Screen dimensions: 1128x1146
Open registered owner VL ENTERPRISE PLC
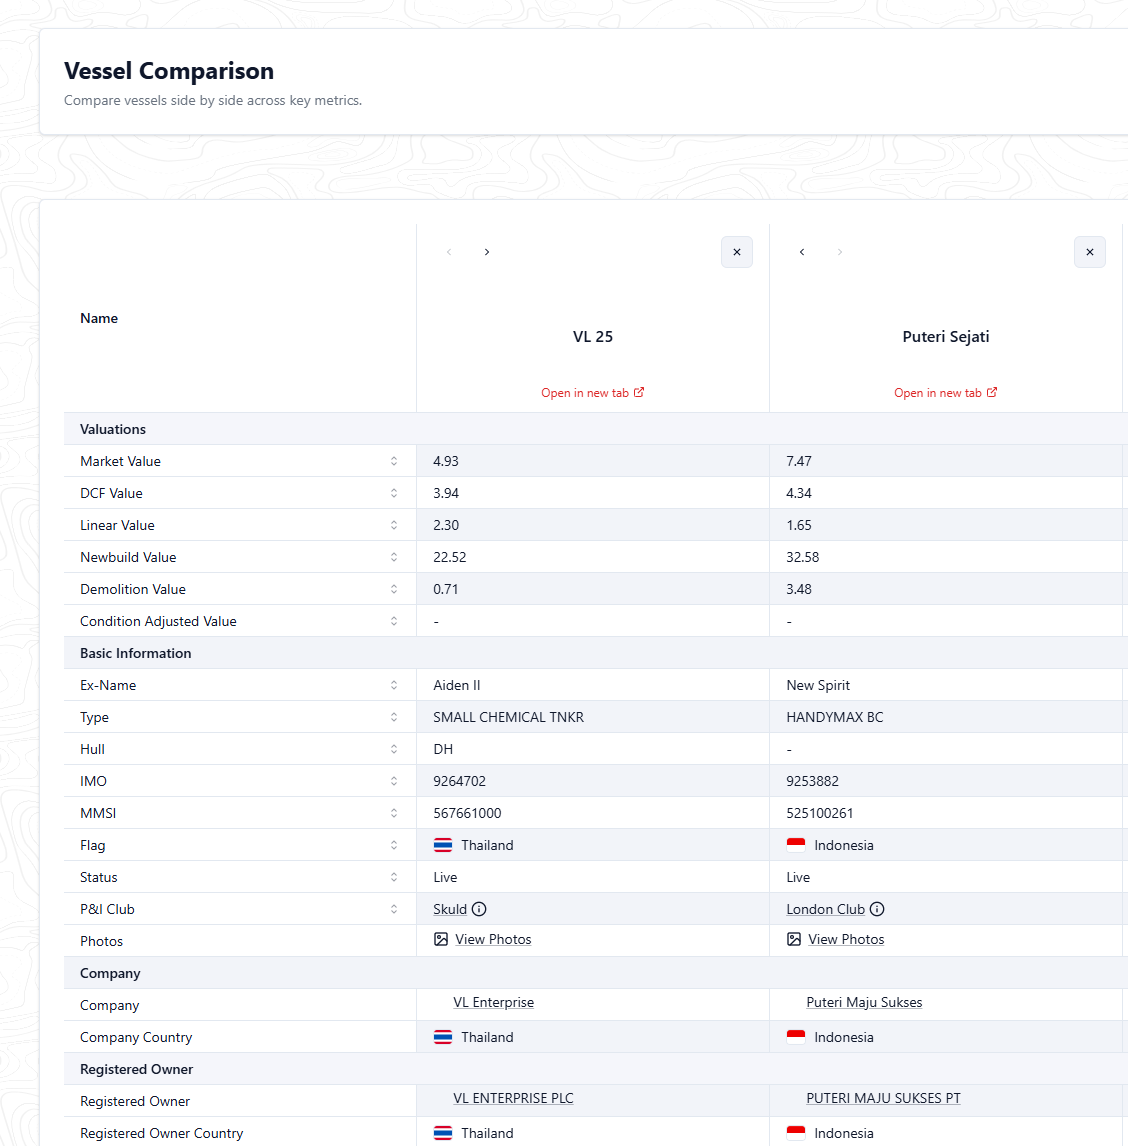point(513,1098)
